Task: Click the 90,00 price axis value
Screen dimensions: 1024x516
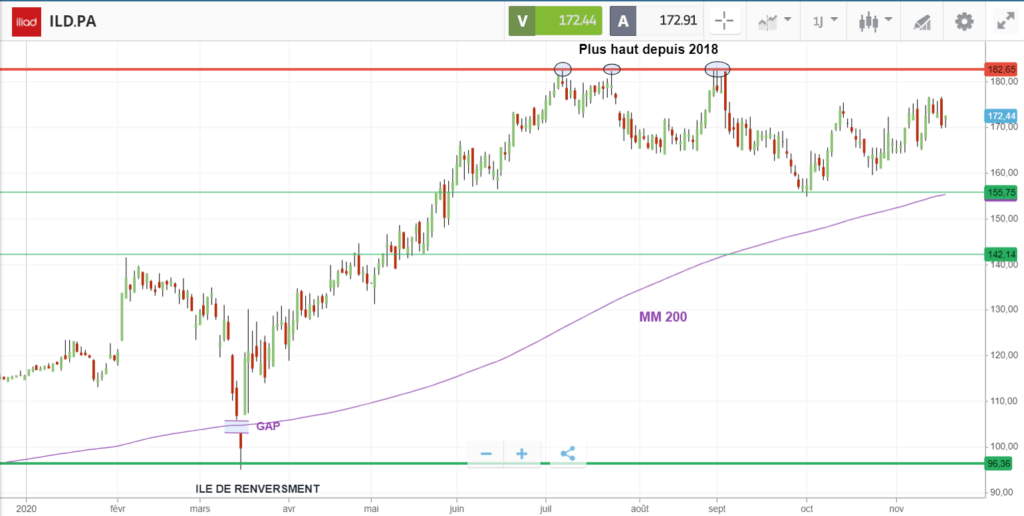Action: [1004, 492]
